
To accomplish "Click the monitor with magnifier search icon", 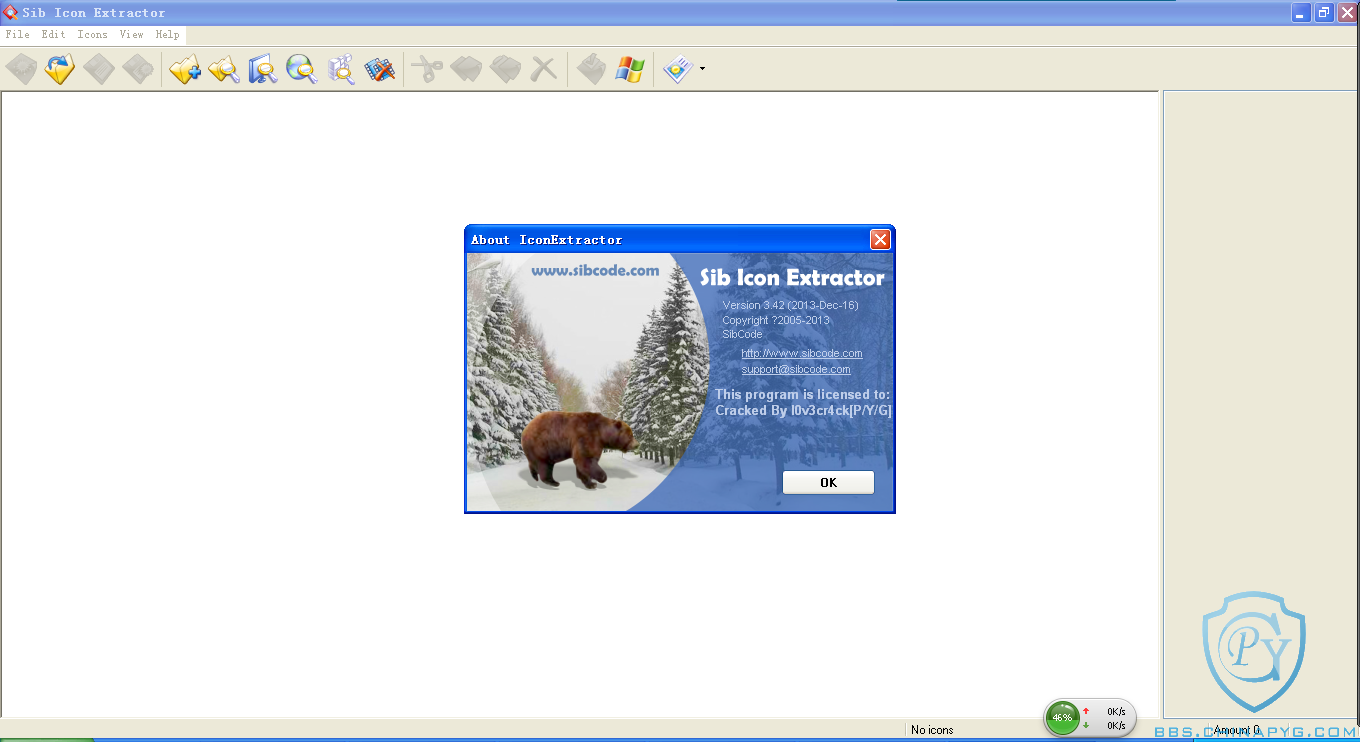I will 263,69.
